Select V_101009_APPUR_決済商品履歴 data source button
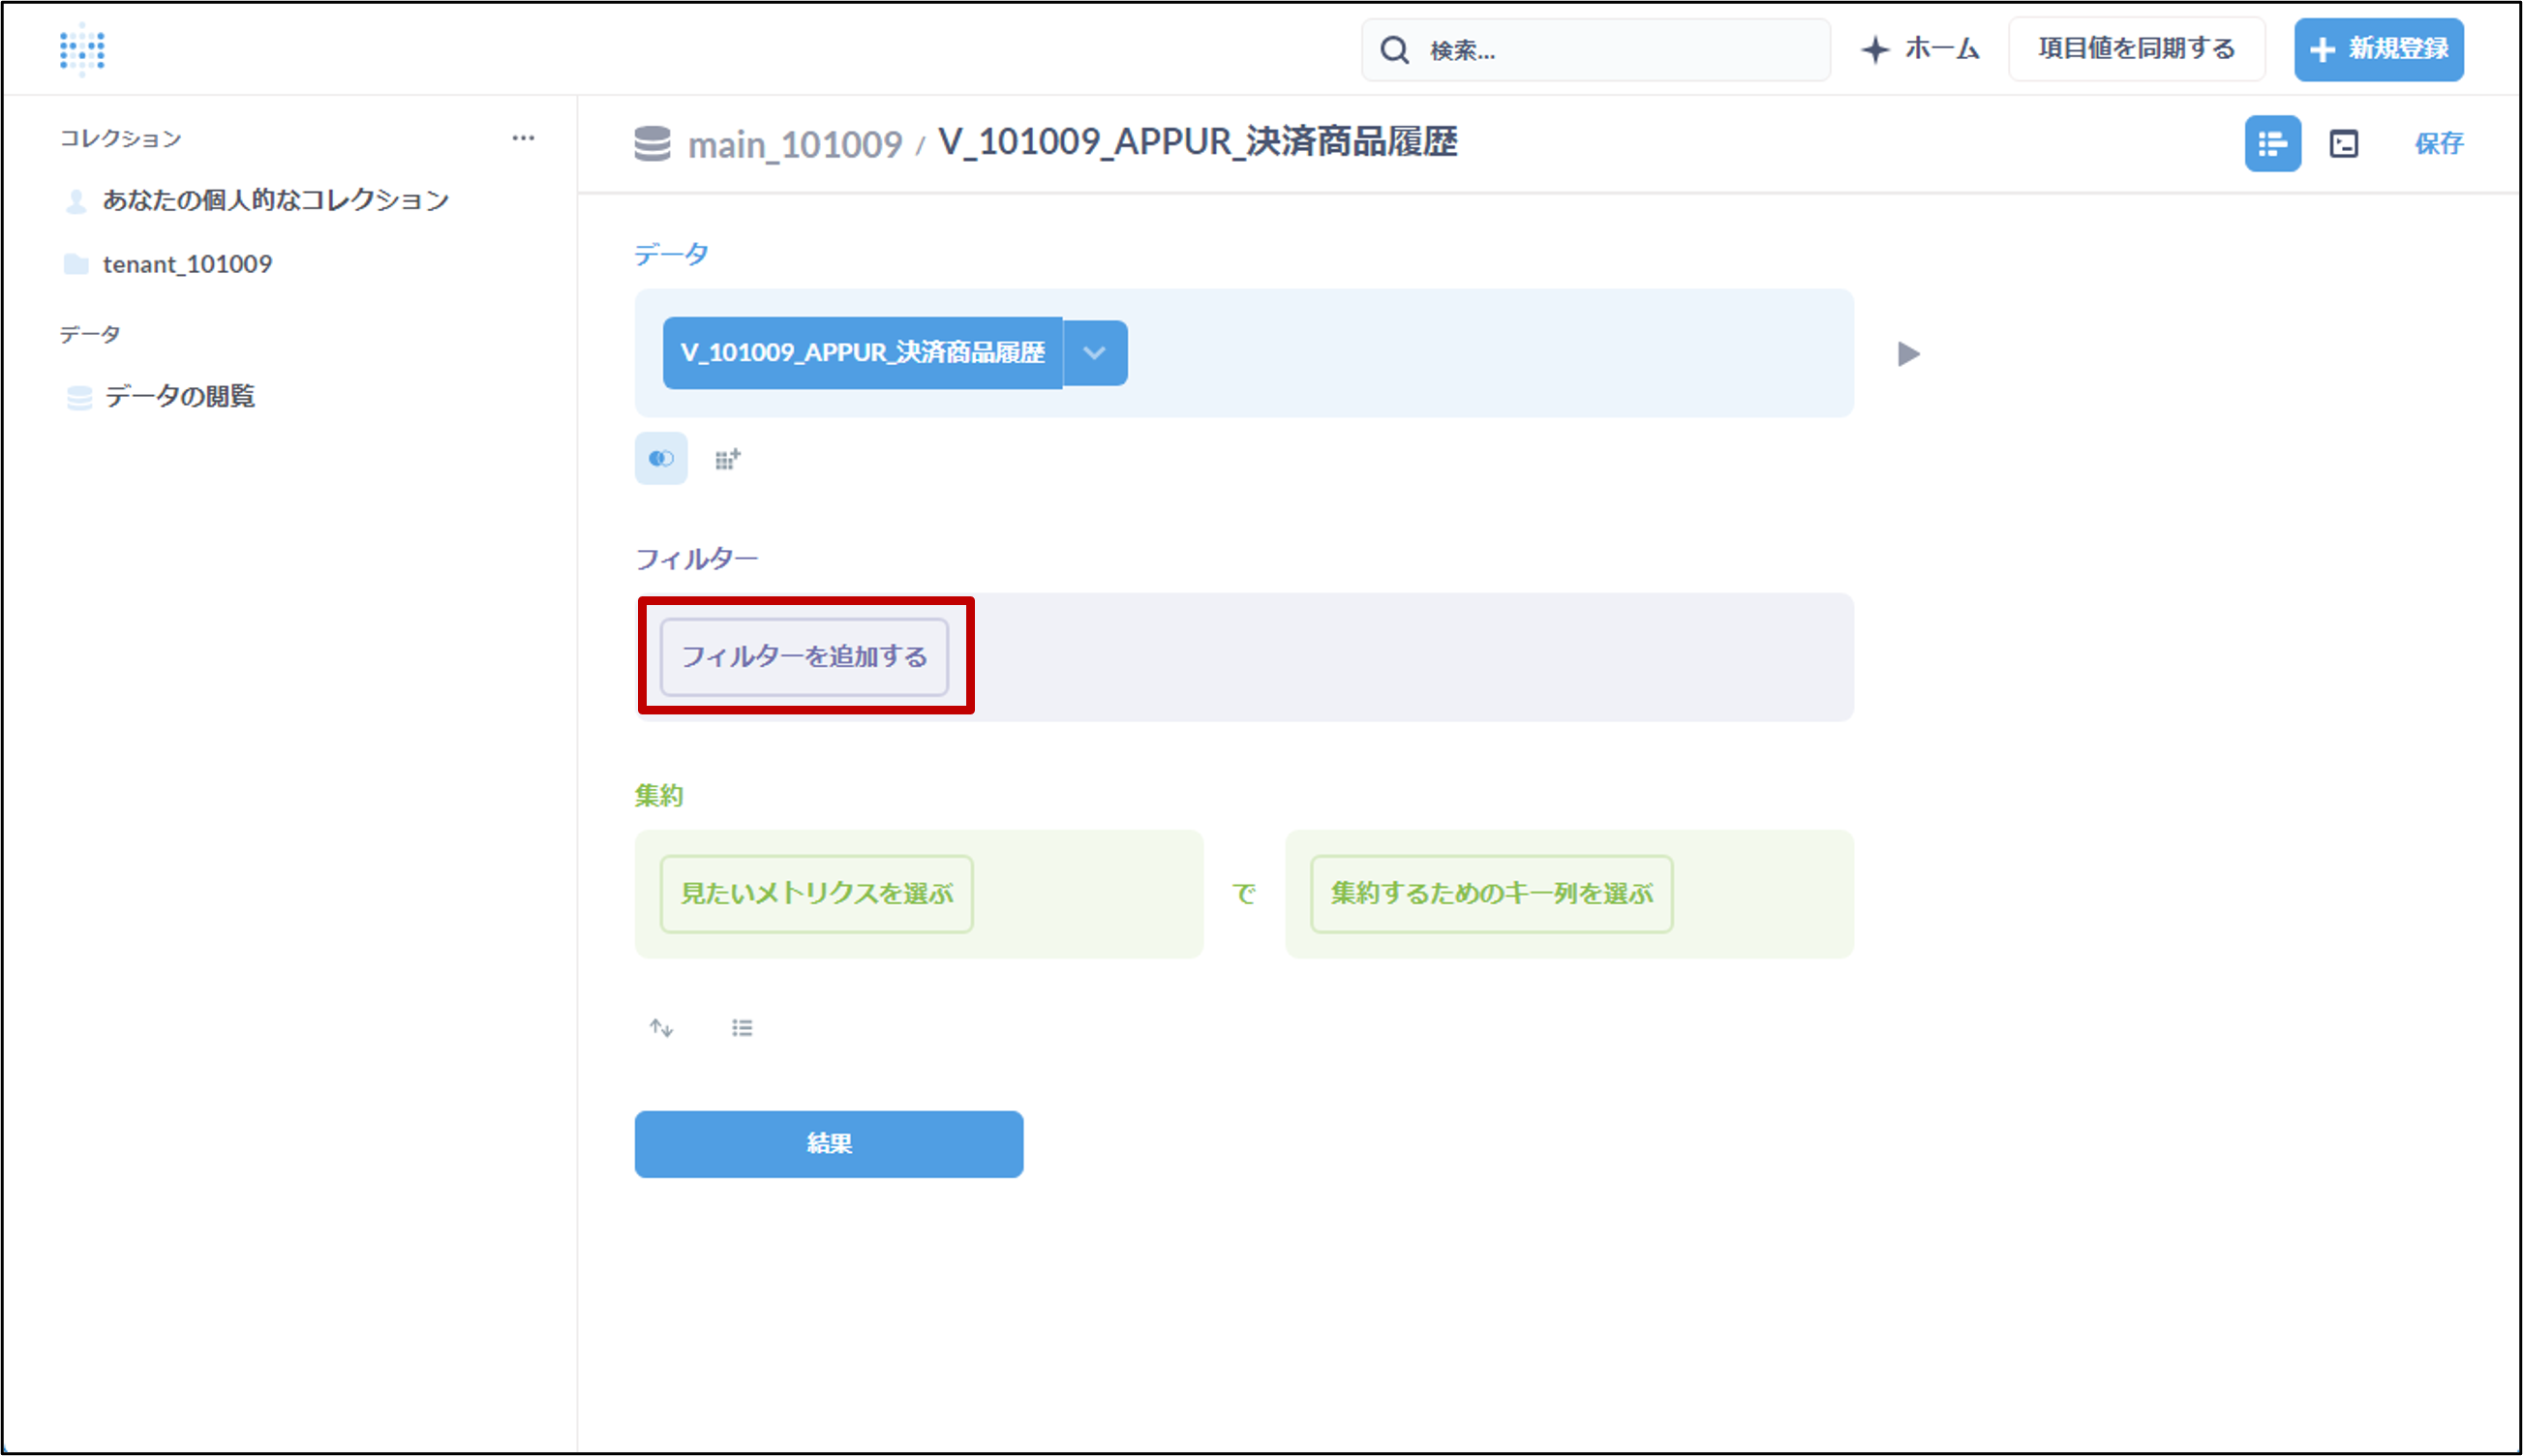The image size is (2523, 1456). (x=862, y=353)
